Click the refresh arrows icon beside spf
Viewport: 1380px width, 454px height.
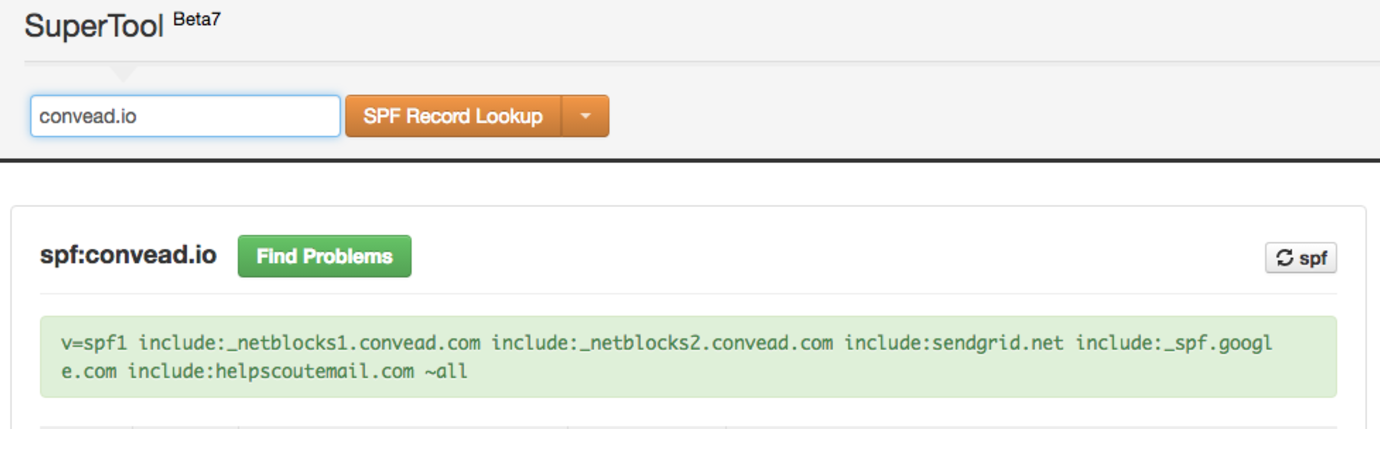tap(1285, 258)
